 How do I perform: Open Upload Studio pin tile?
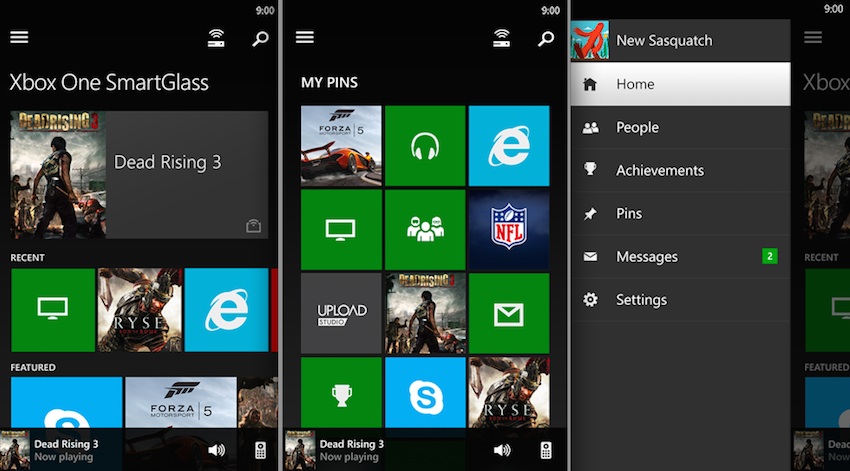pyautogui.click(x=341, y=313)
